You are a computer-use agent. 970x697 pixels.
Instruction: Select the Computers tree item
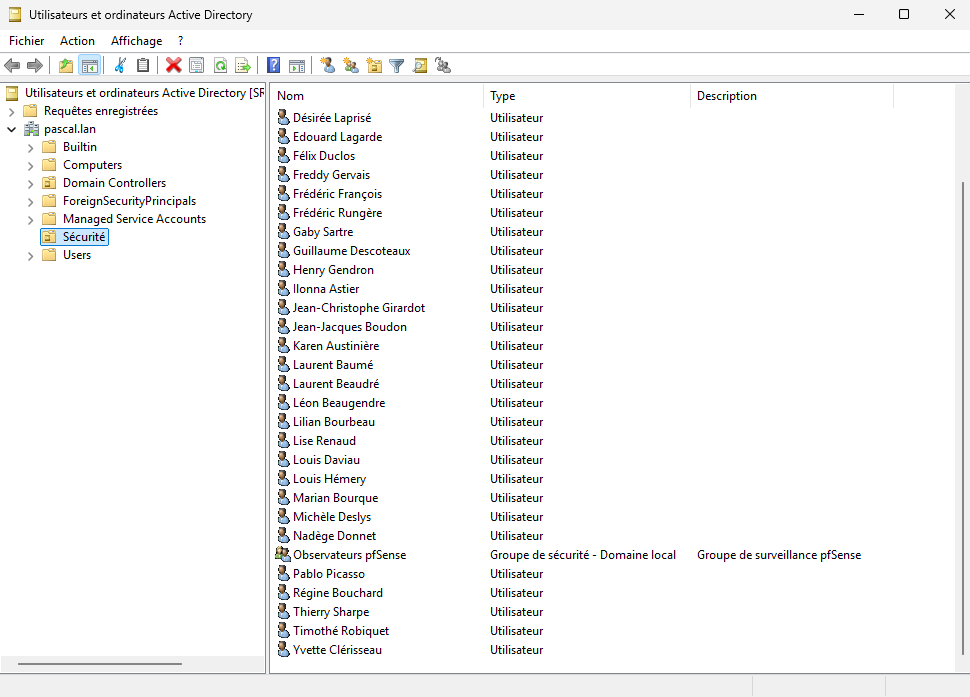point(92,165)
